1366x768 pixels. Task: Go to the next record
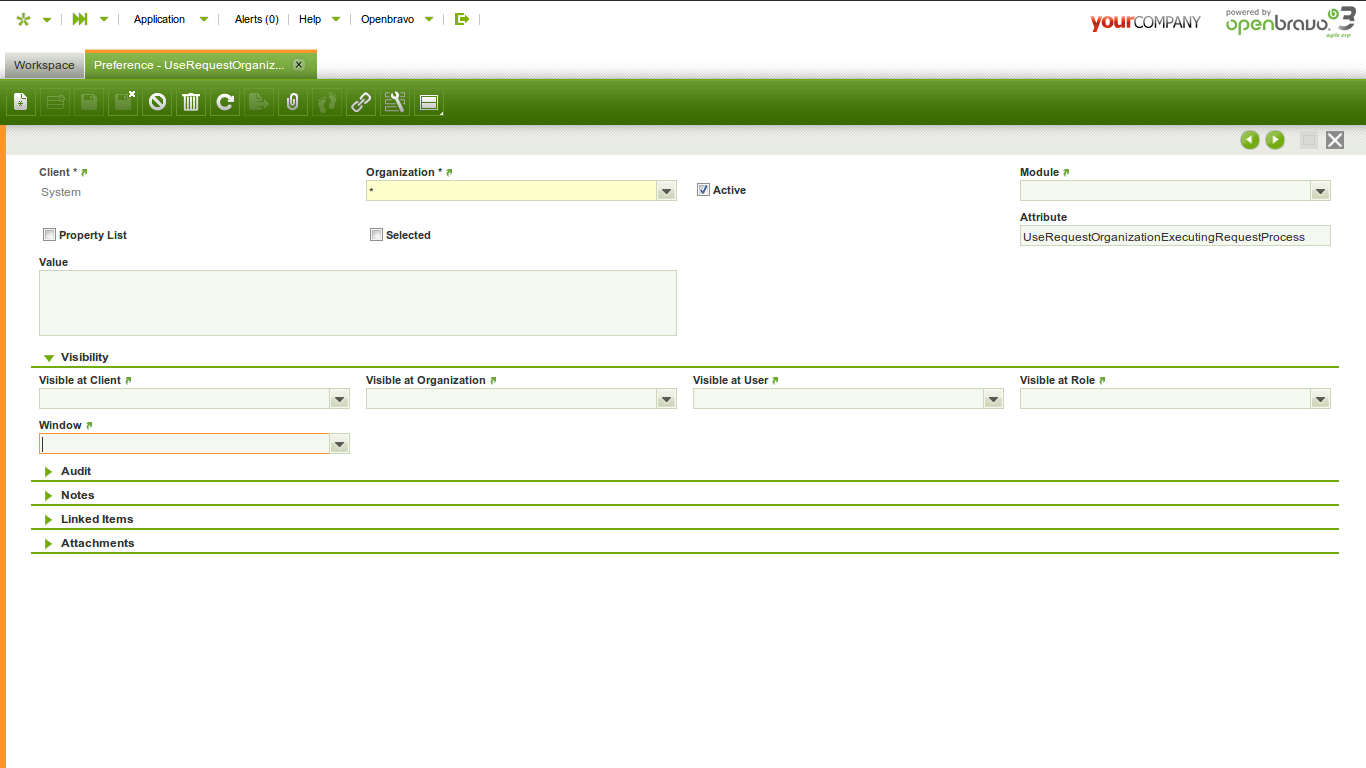point(1275,140)
